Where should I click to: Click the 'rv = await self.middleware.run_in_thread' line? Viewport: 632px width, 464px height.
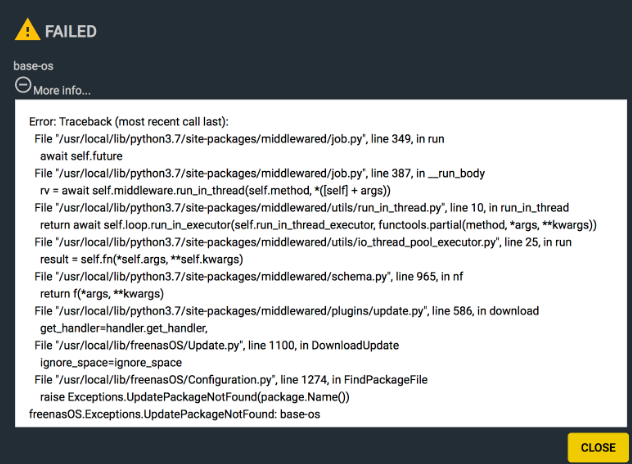pos(215,190)
